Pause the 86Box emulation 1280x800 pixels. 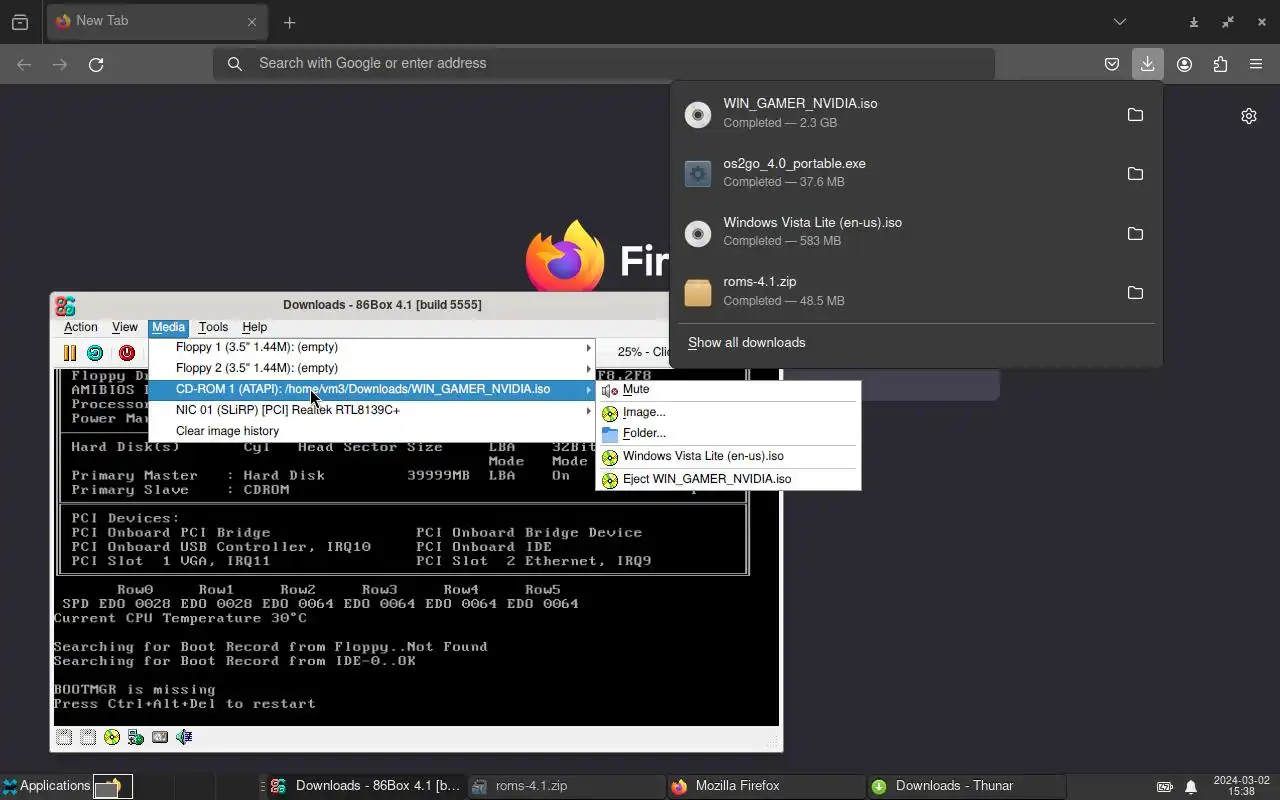pyautogui.click(x=69, y=353)
